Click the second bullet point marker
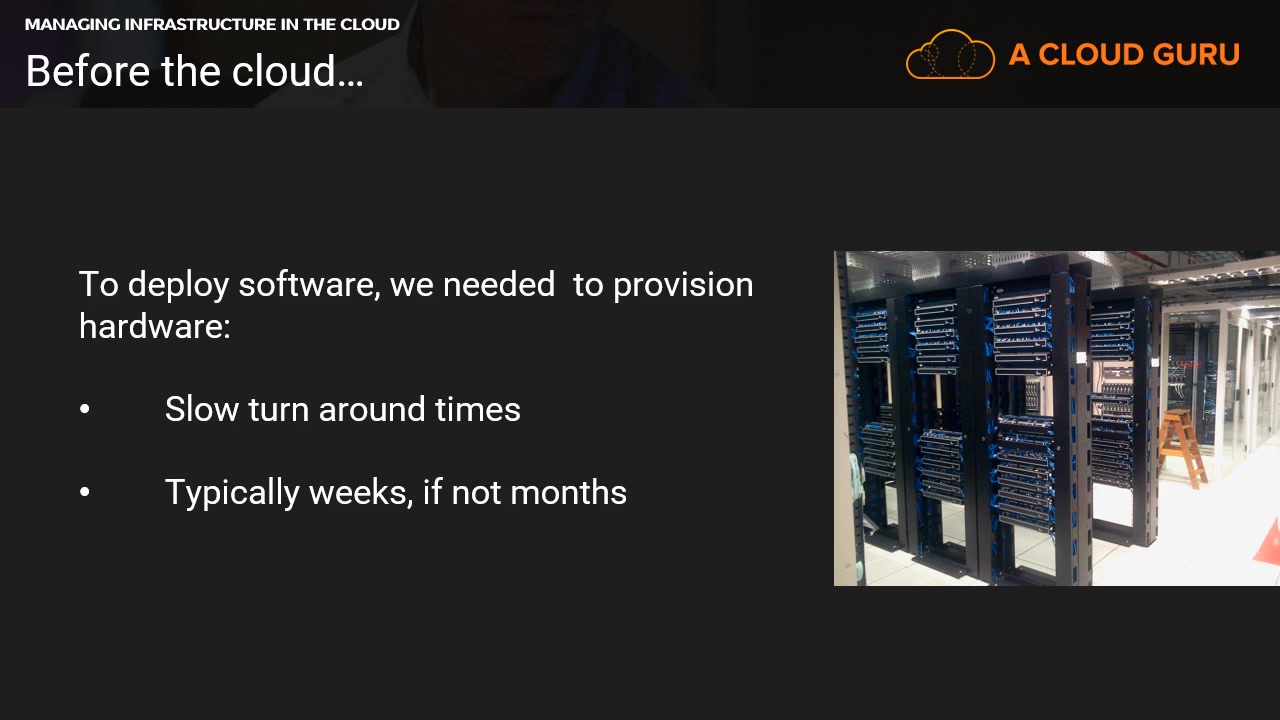This screenshot has height=720, width=1280. click(85, 493)
